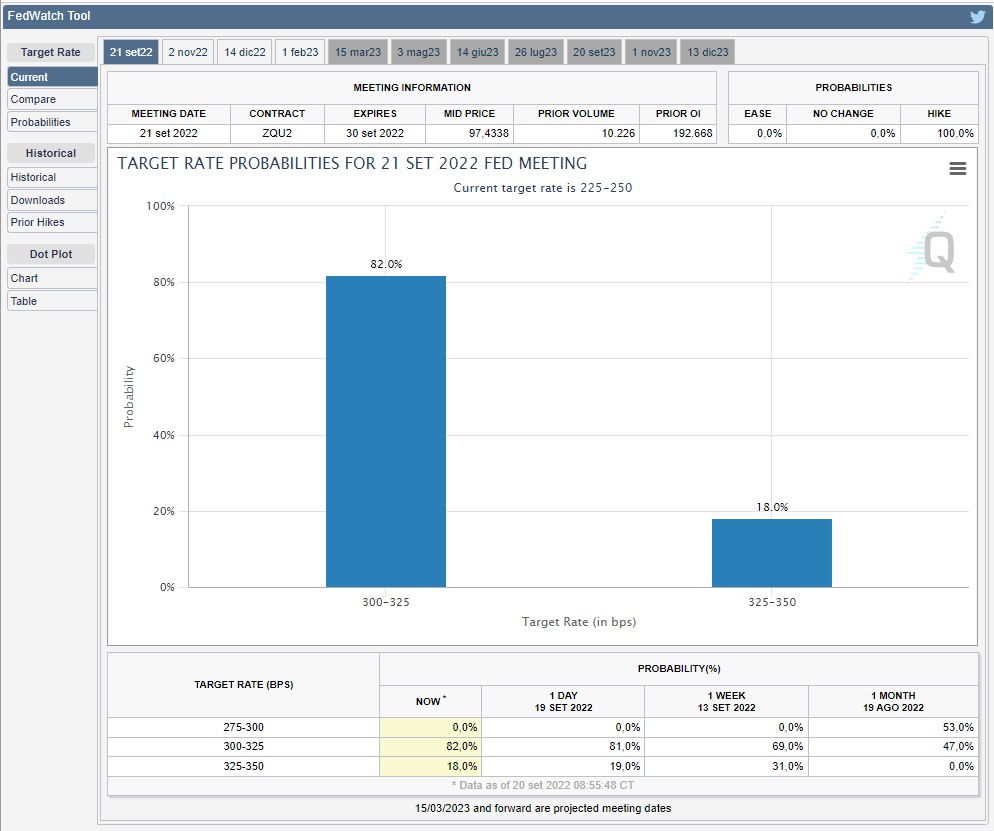
Task: Click the NOW column header
Action: (x=430, y=701)
